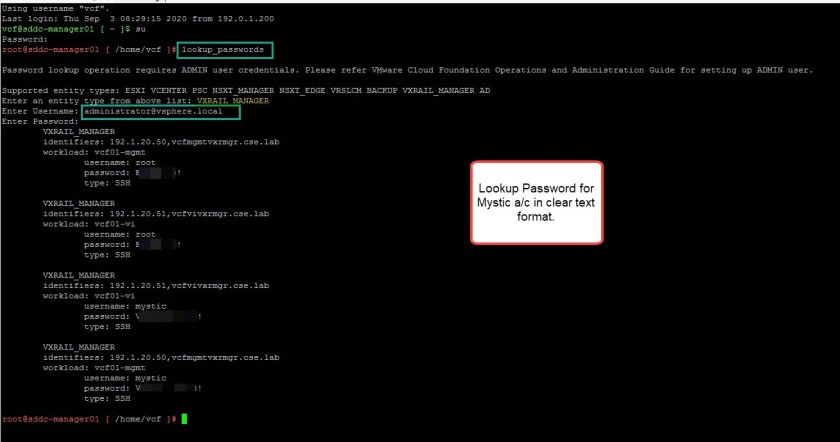
Task: Click the yellow VXRAIL_MANAGER entity type input
Action: pos(233,101)
